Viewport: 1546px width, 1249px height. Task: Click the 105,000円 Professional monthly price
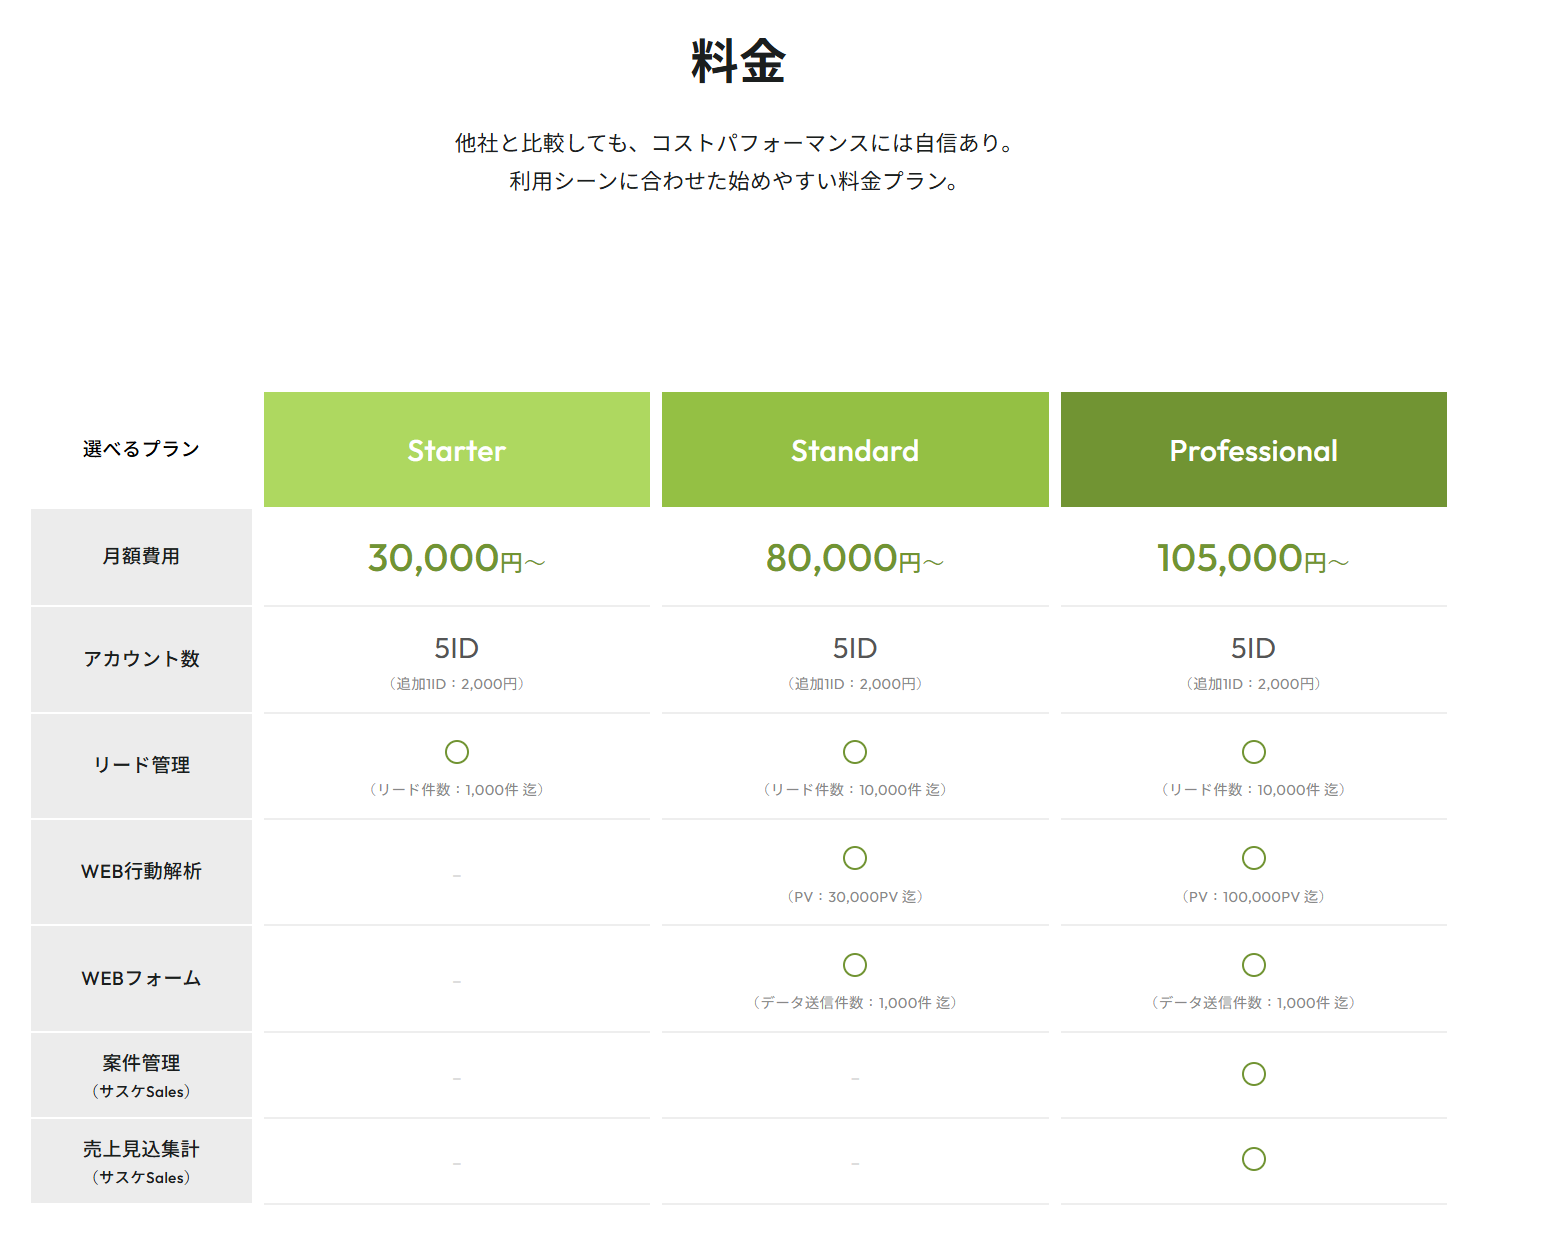coord(1252,558)
